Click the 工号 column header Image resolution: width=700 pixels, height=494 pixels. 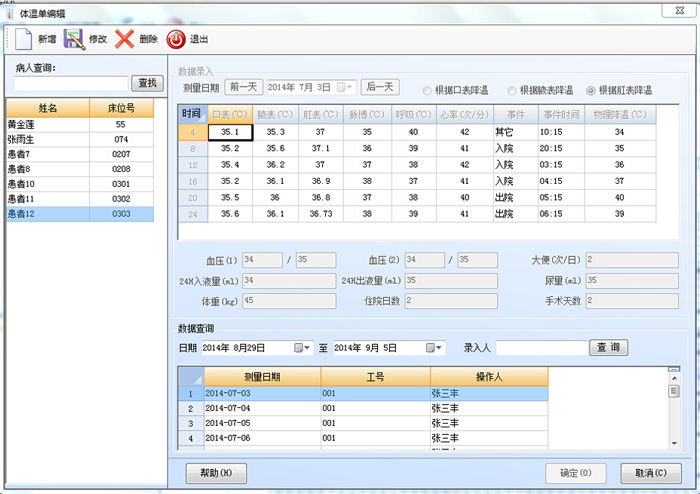click(x=375, y=377)
